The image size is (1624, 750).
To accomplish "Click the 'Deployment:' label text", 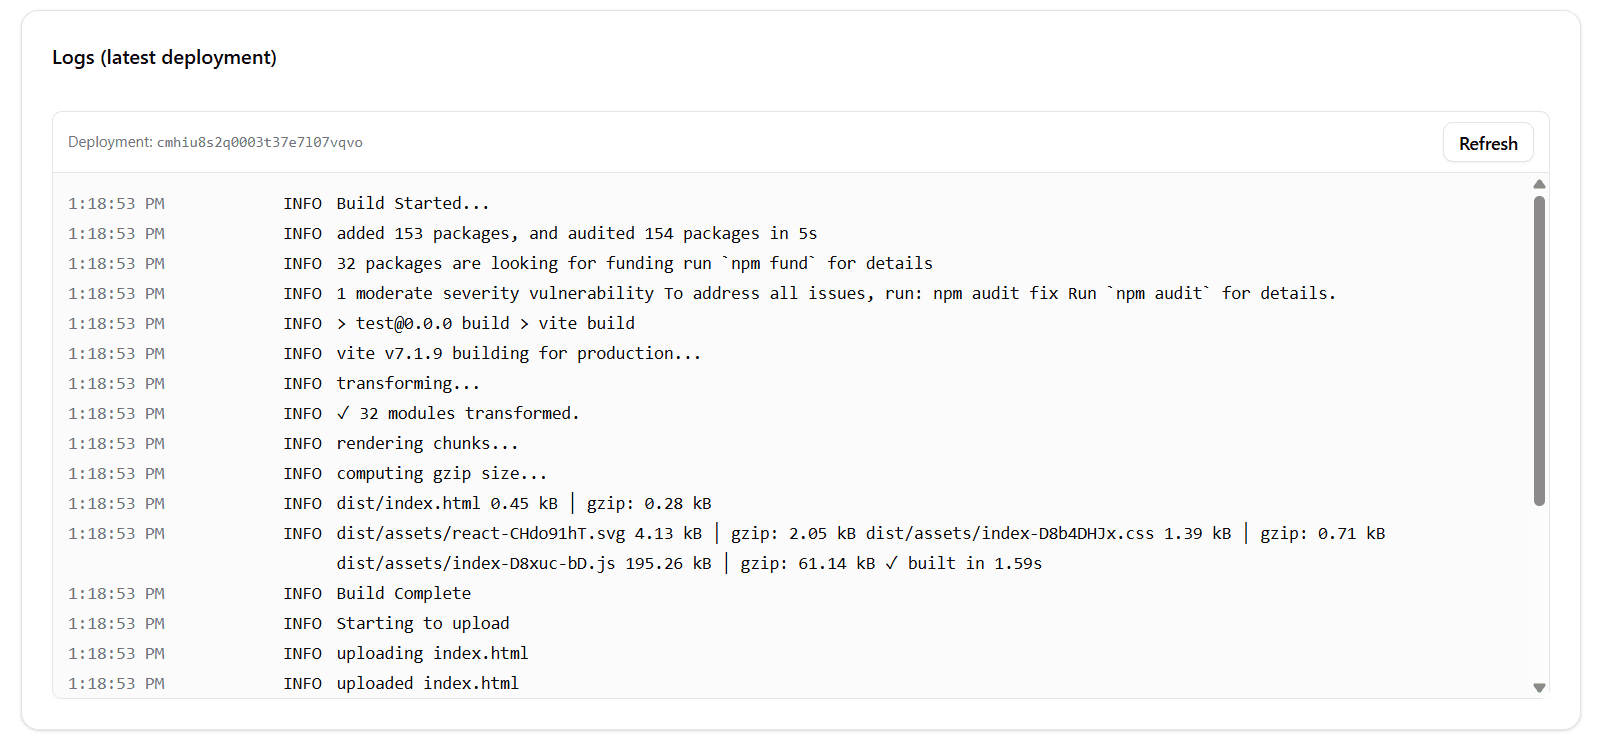I will (x=109, y=142).
